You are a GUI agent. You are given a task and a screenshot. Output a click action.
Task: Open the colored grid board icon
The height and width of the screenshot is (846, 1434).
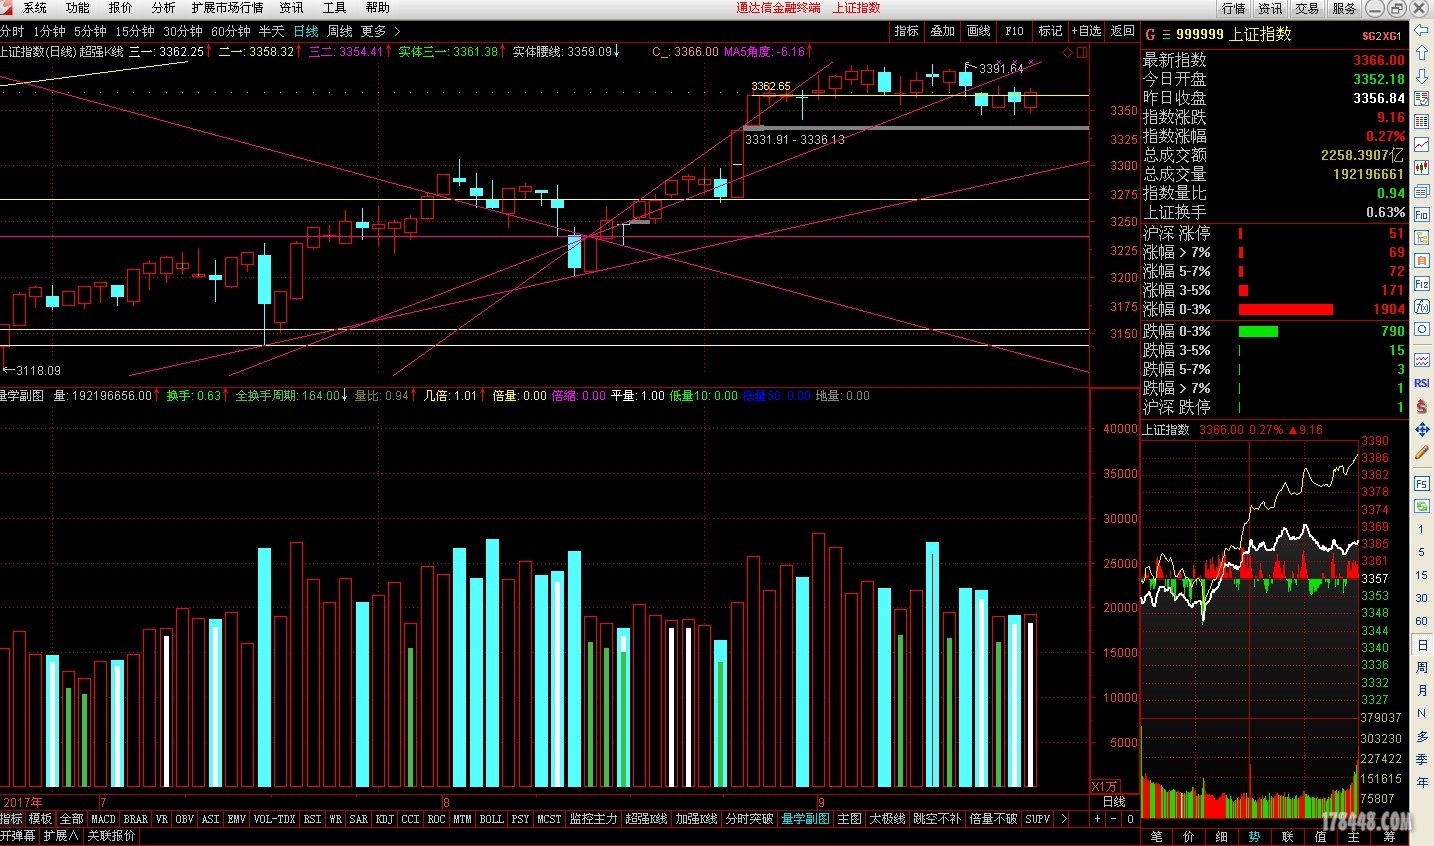1421,122
